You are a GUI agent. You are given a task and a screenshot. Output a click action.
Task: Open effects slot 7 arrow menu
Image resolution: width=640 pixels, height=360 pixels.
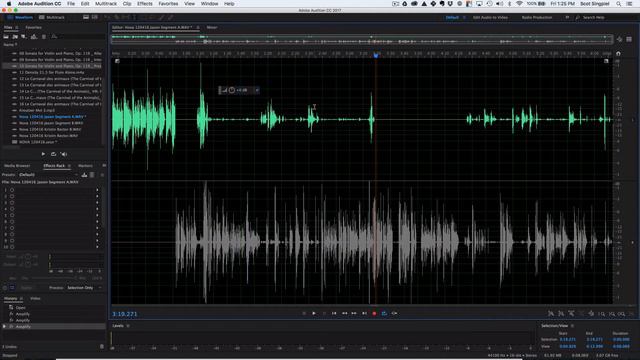[97, 228]
